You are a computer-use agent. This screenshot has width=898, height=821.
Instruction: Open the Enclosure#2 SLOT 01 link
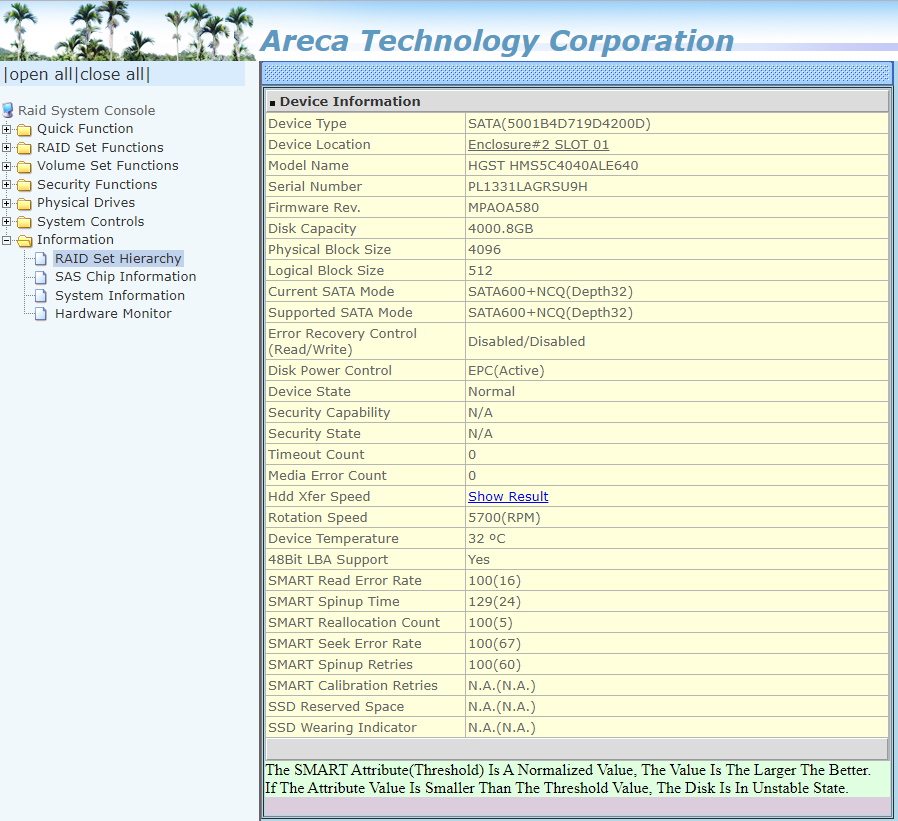(538, 145)
